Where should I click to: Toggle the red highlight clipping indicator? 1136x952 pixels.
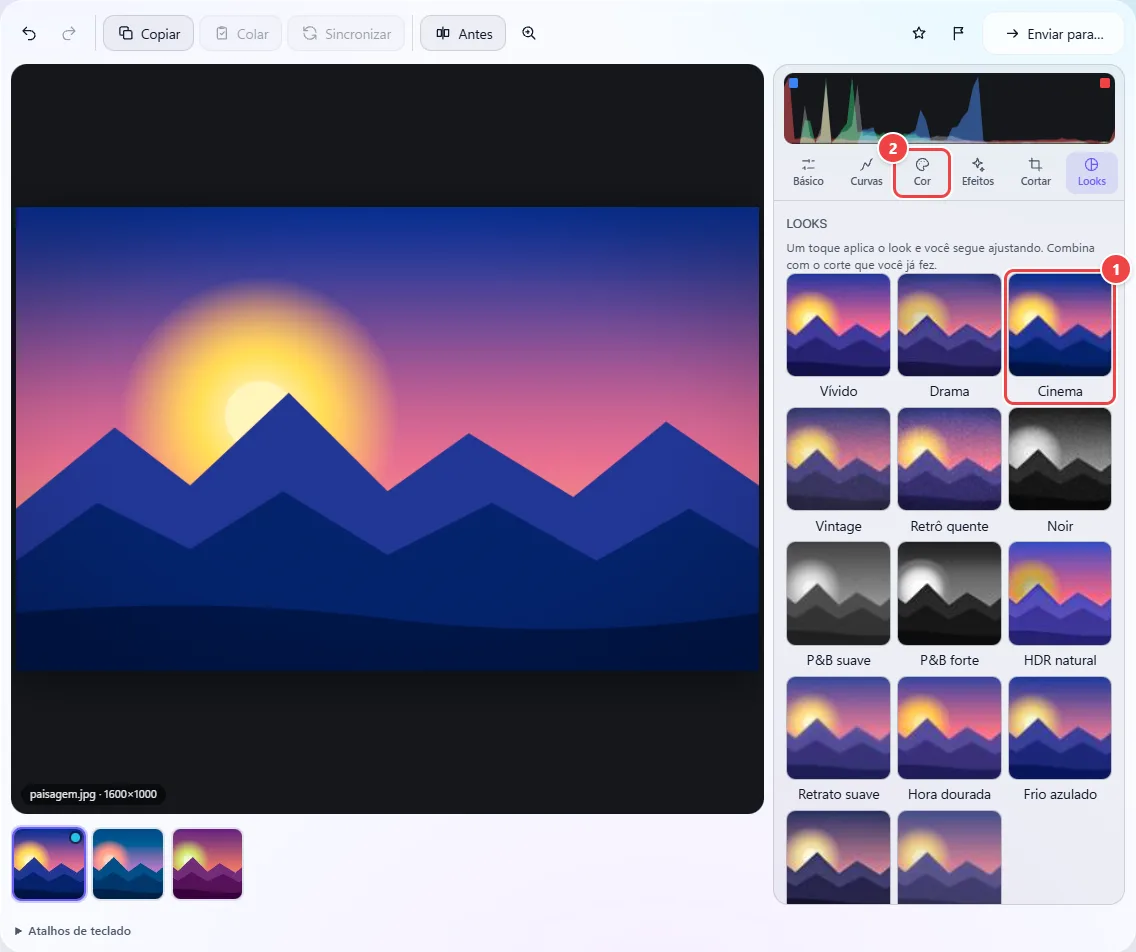1104,83
